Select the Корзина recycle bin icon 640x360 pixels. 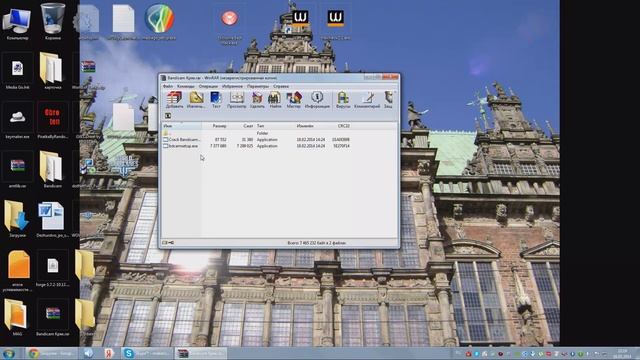(x=53, y=22)
